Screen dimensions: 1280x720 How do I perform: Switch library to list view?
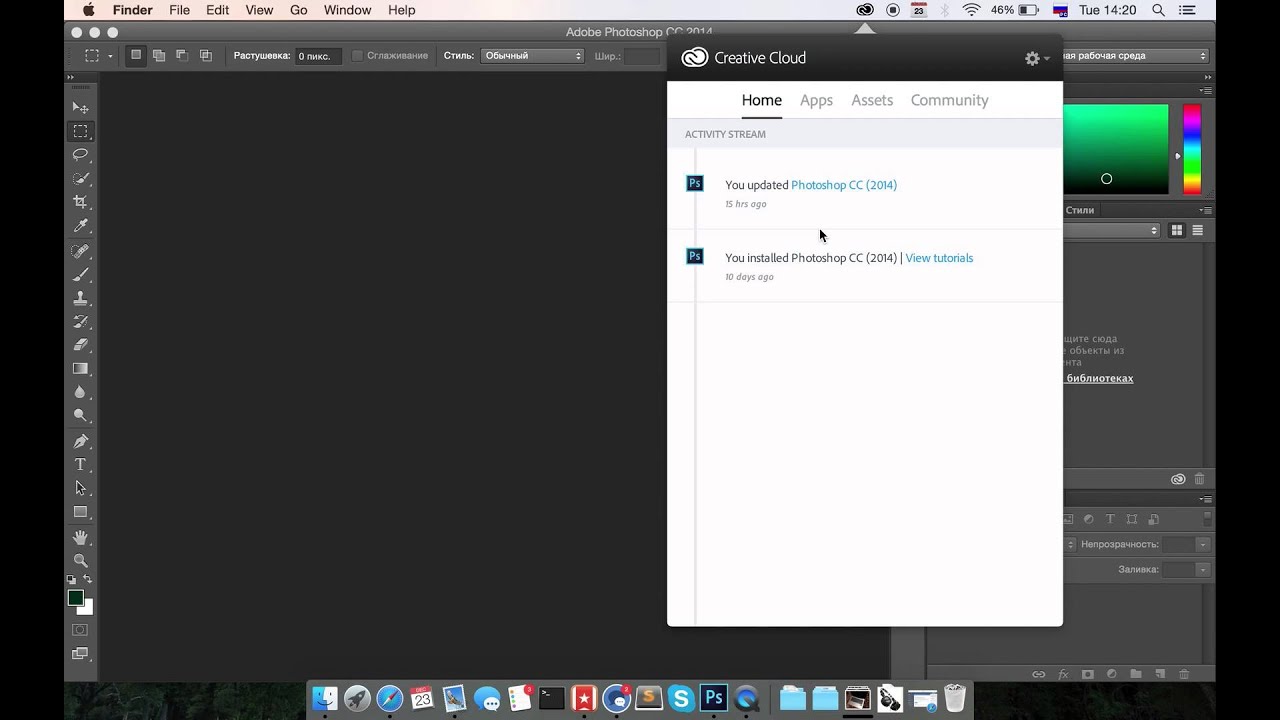point(1197,230)
